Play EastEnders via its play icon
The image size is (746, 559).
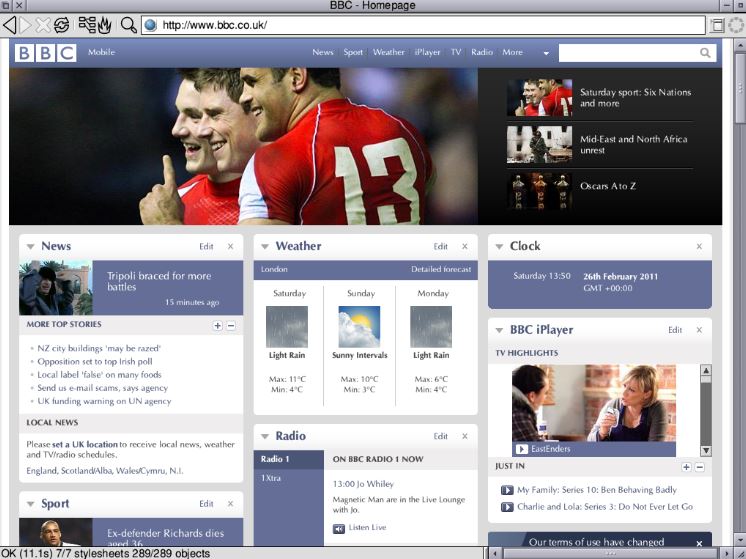522,449
